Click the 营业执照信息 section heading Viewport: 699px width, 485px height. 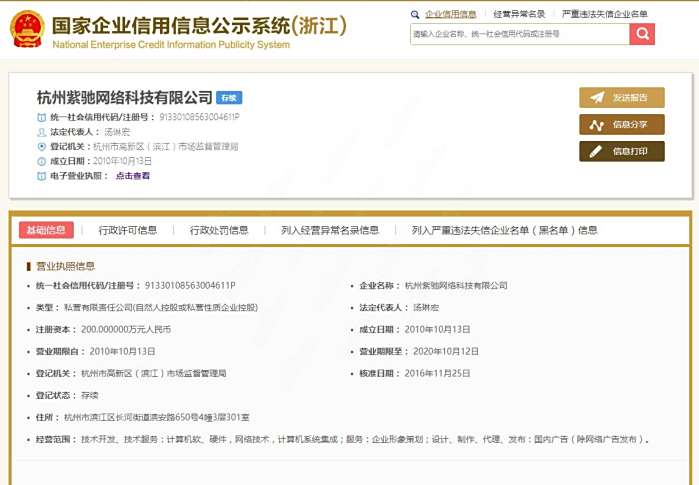(x=65, y=266)
